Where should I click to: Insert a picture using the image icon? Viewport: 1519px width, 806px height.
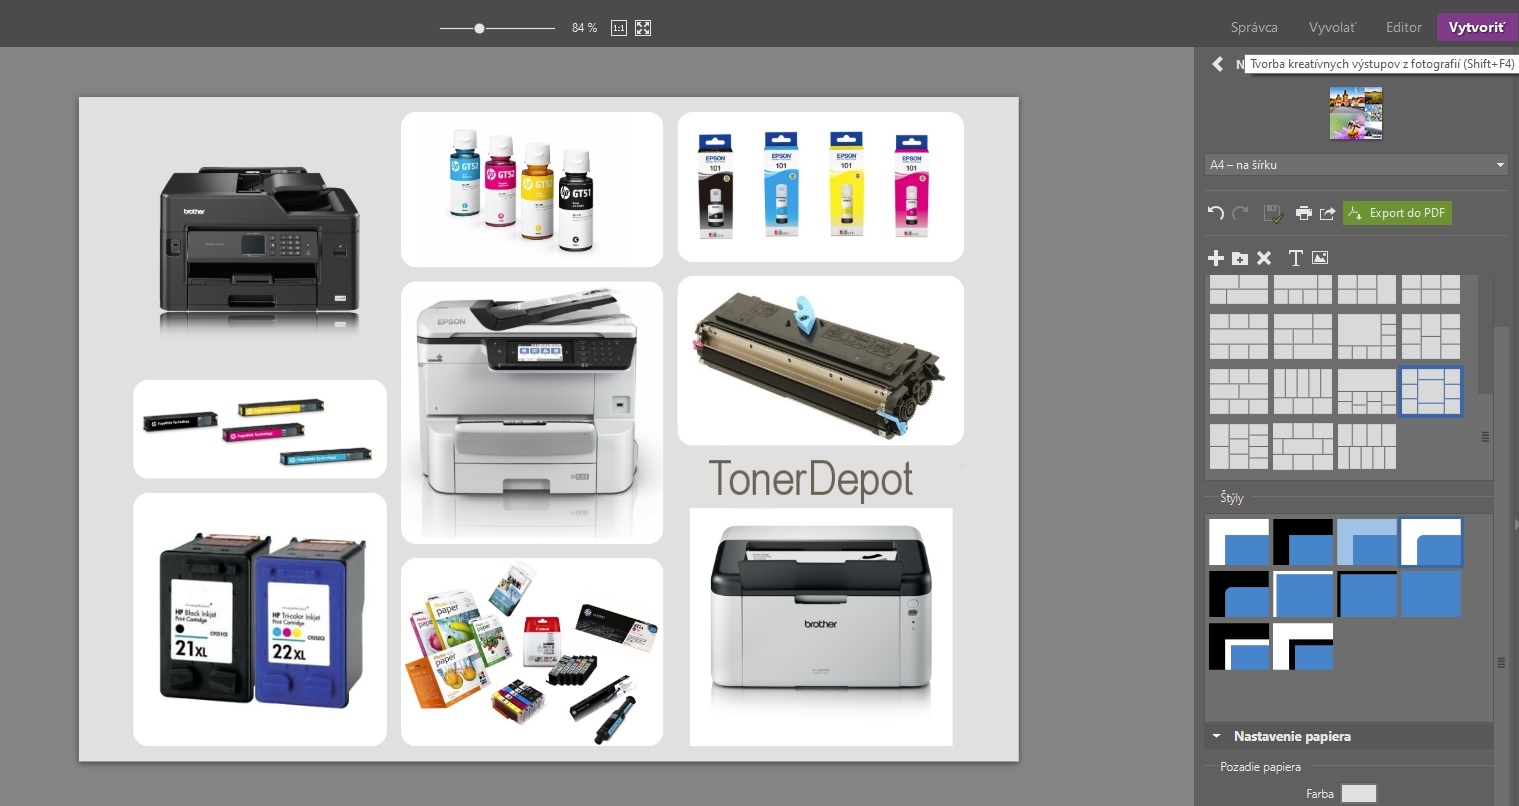pyautogui.click(x=1320, y=258)
